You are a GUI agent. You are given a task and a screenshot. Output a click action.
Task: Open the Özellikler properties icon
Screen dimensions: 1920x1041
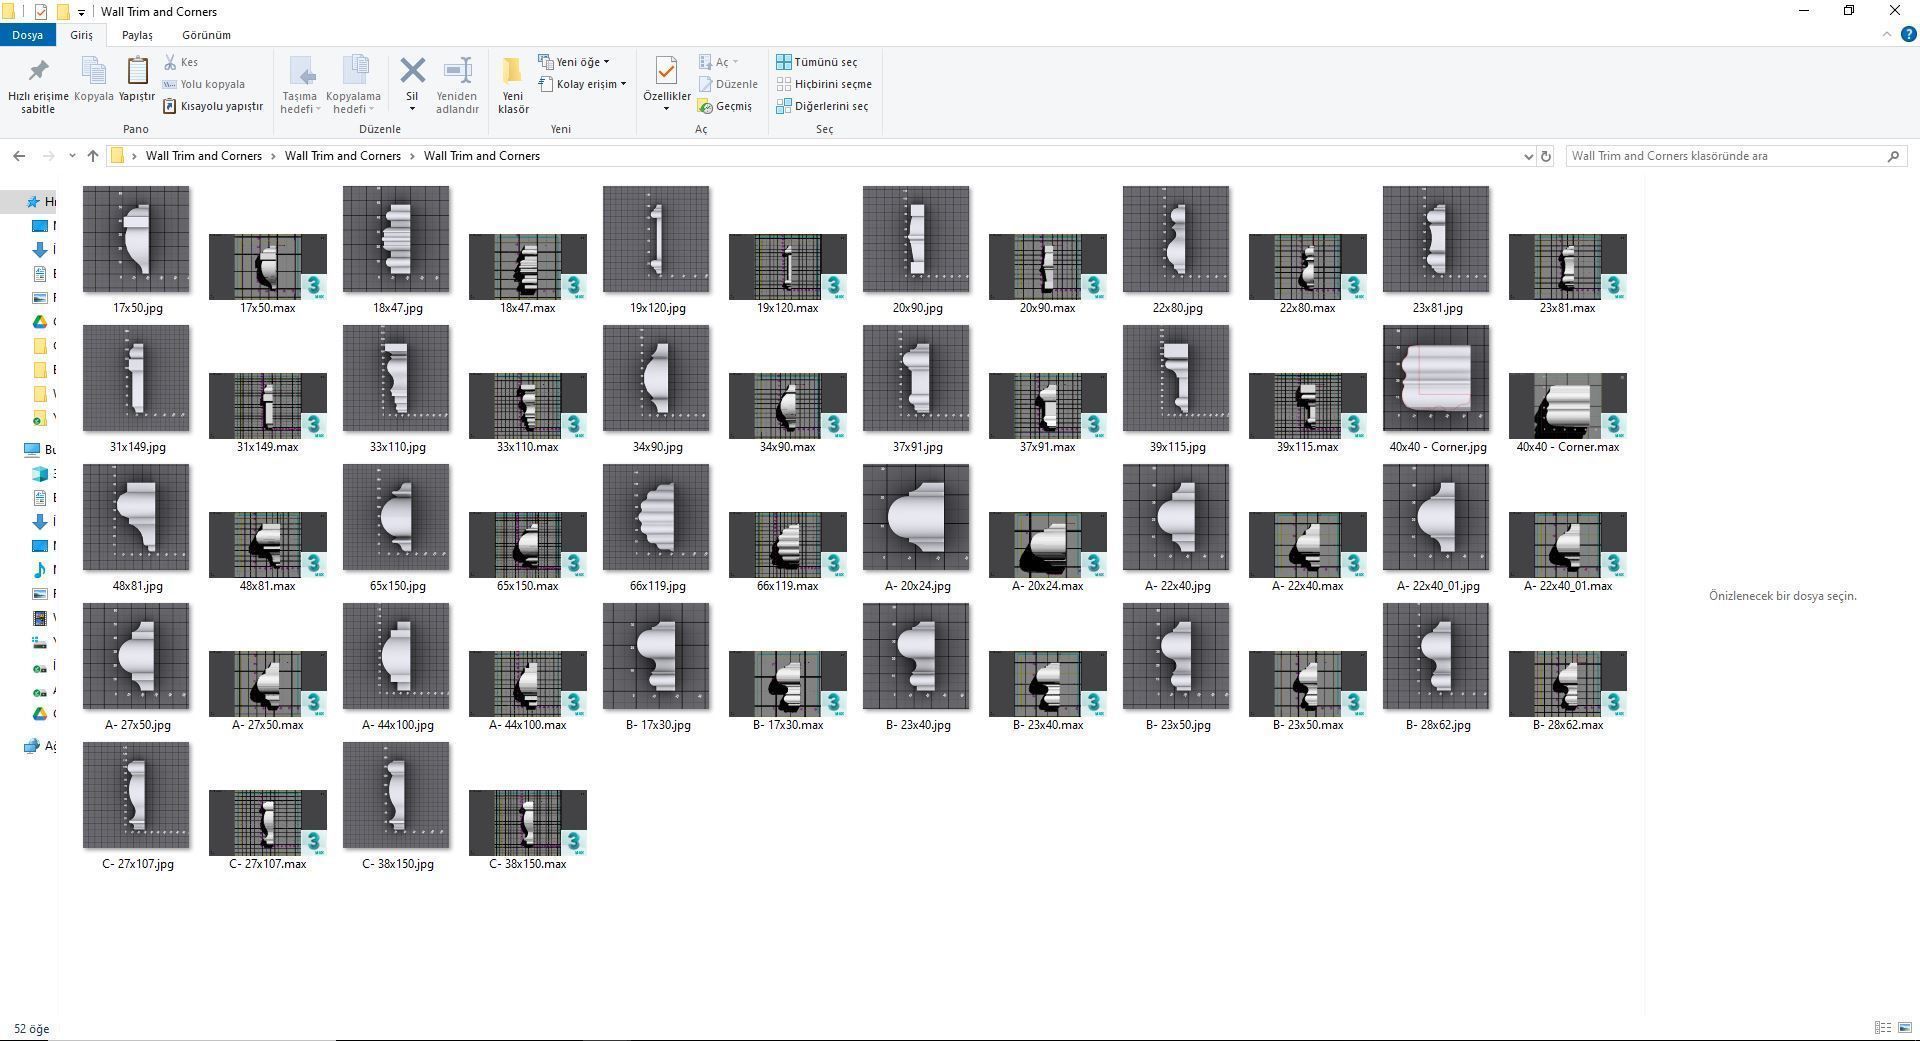click(666, 72)
